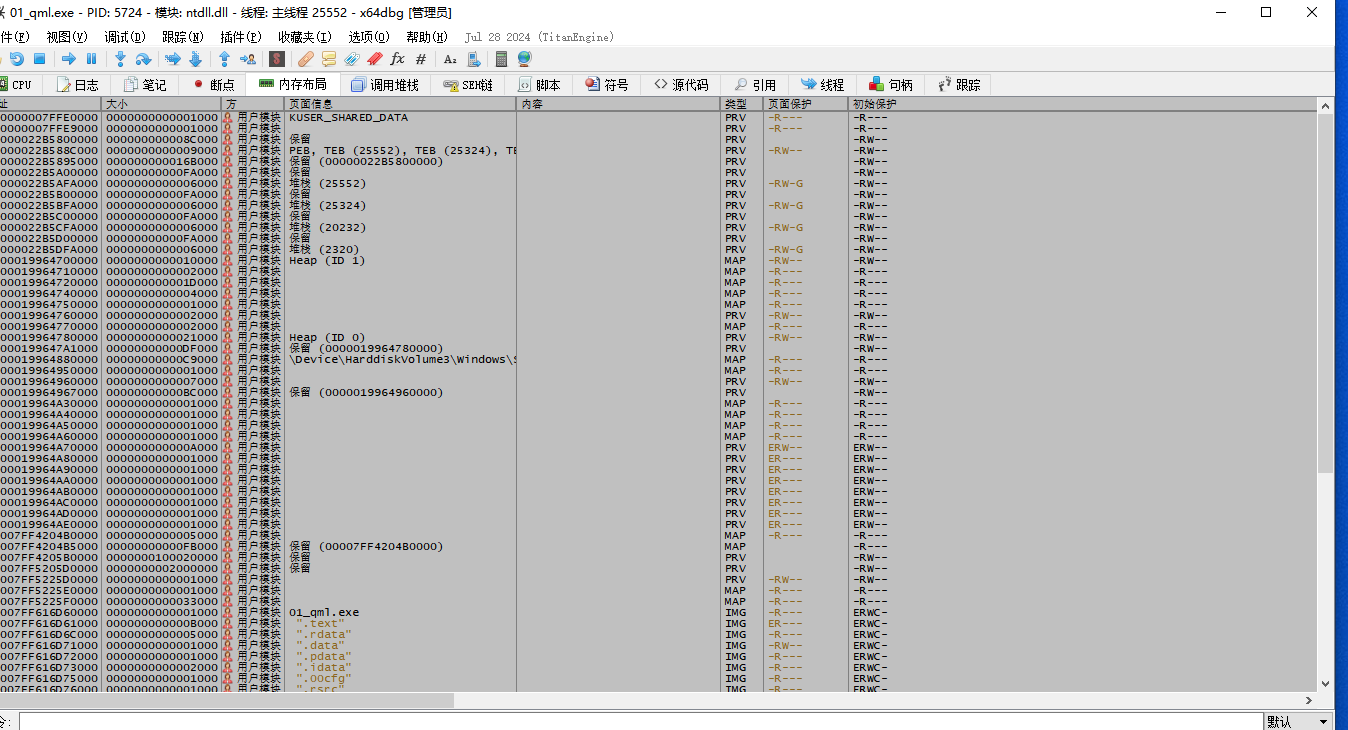Screen dimensions: 1348x730
Task: Click the pause execution icon
Action: [x=91, y=59]
